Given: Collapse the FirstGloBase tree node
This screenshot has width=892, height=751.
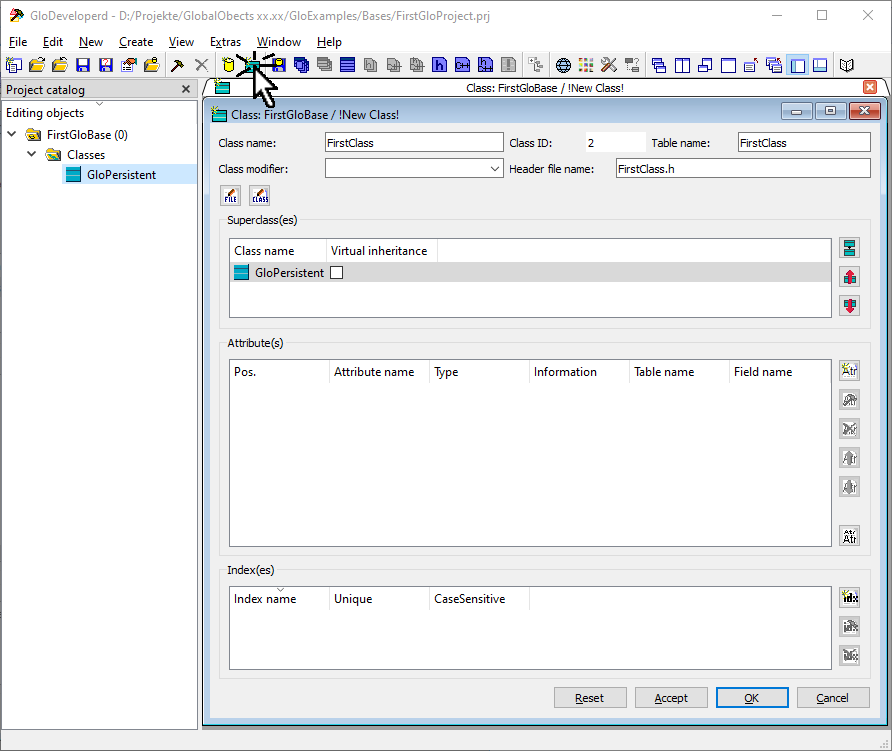Looking at the screenshot, I should (12, 134).
